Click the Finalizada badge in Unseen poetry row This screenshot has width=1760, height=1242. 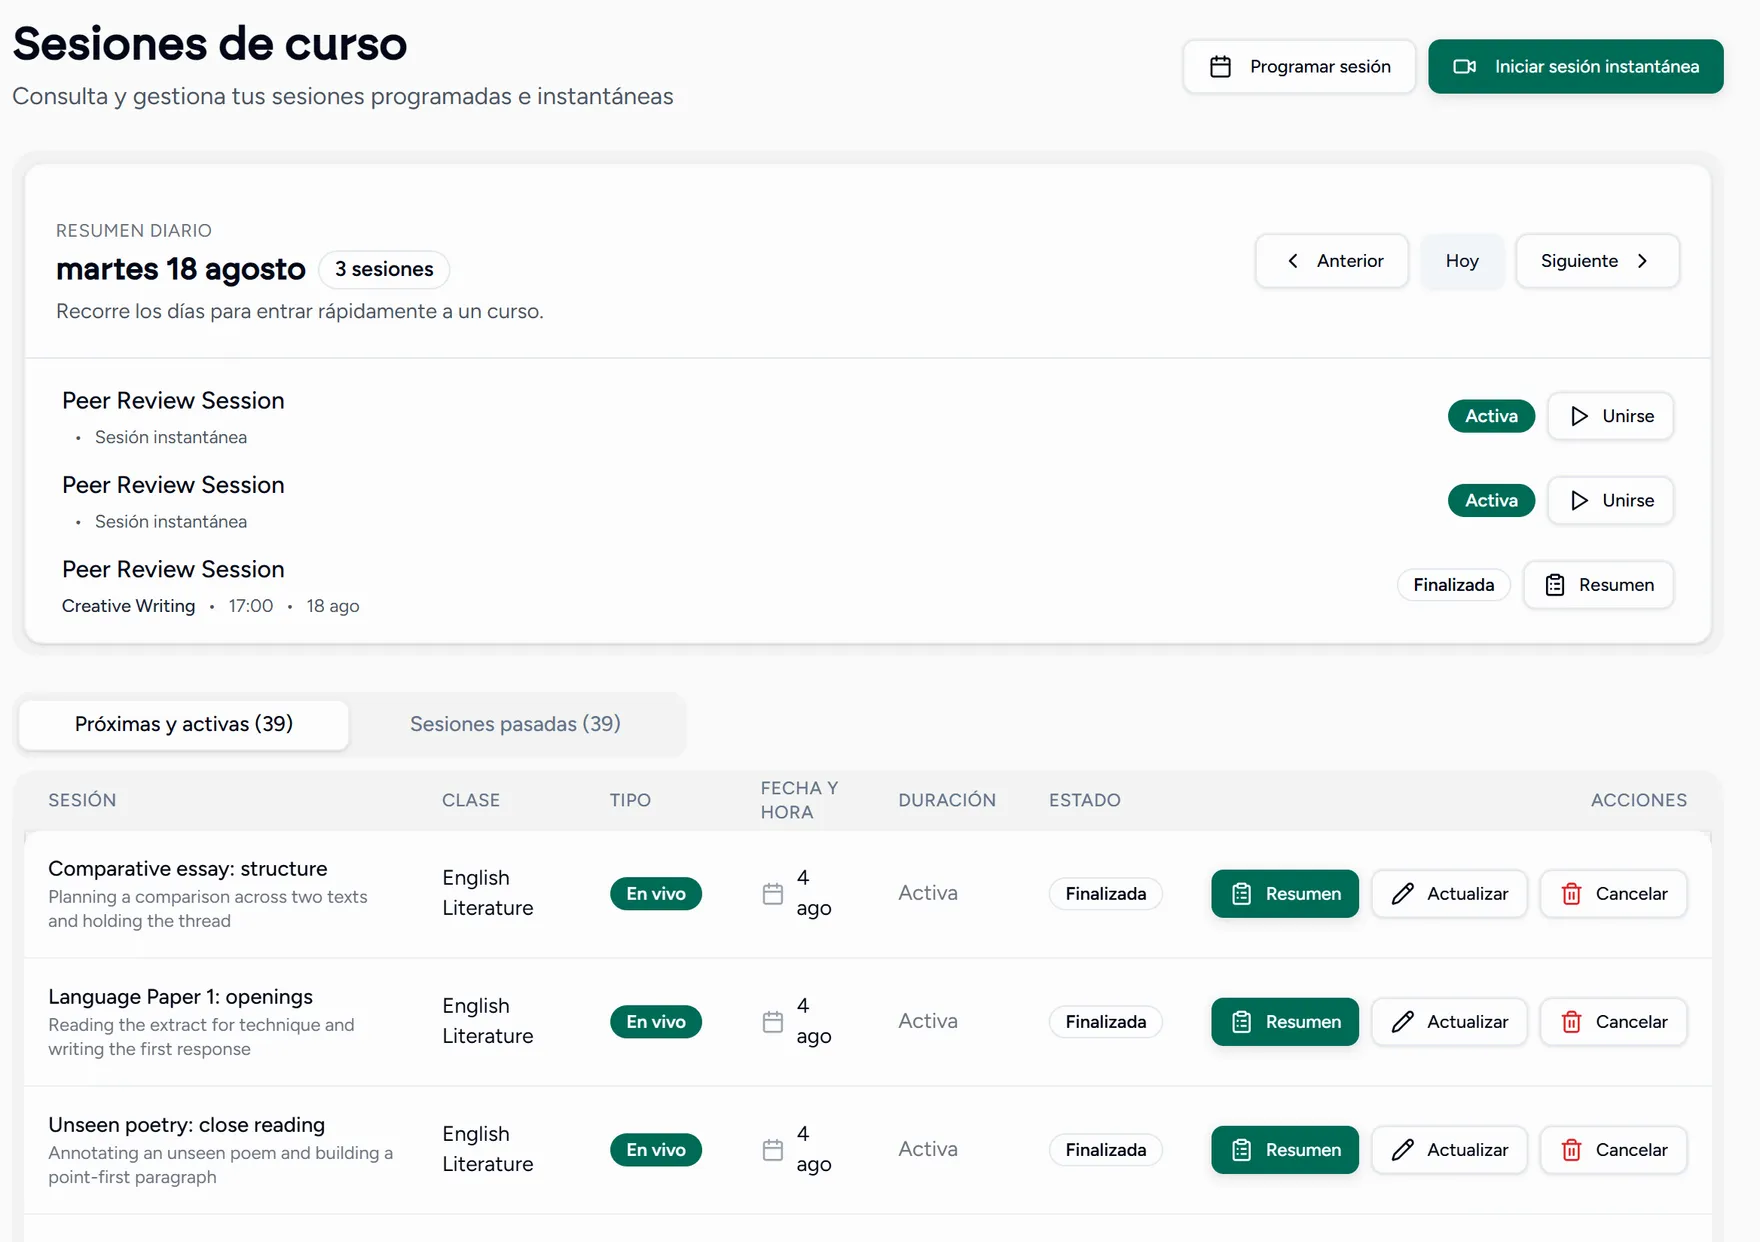pos(1106,1150)
